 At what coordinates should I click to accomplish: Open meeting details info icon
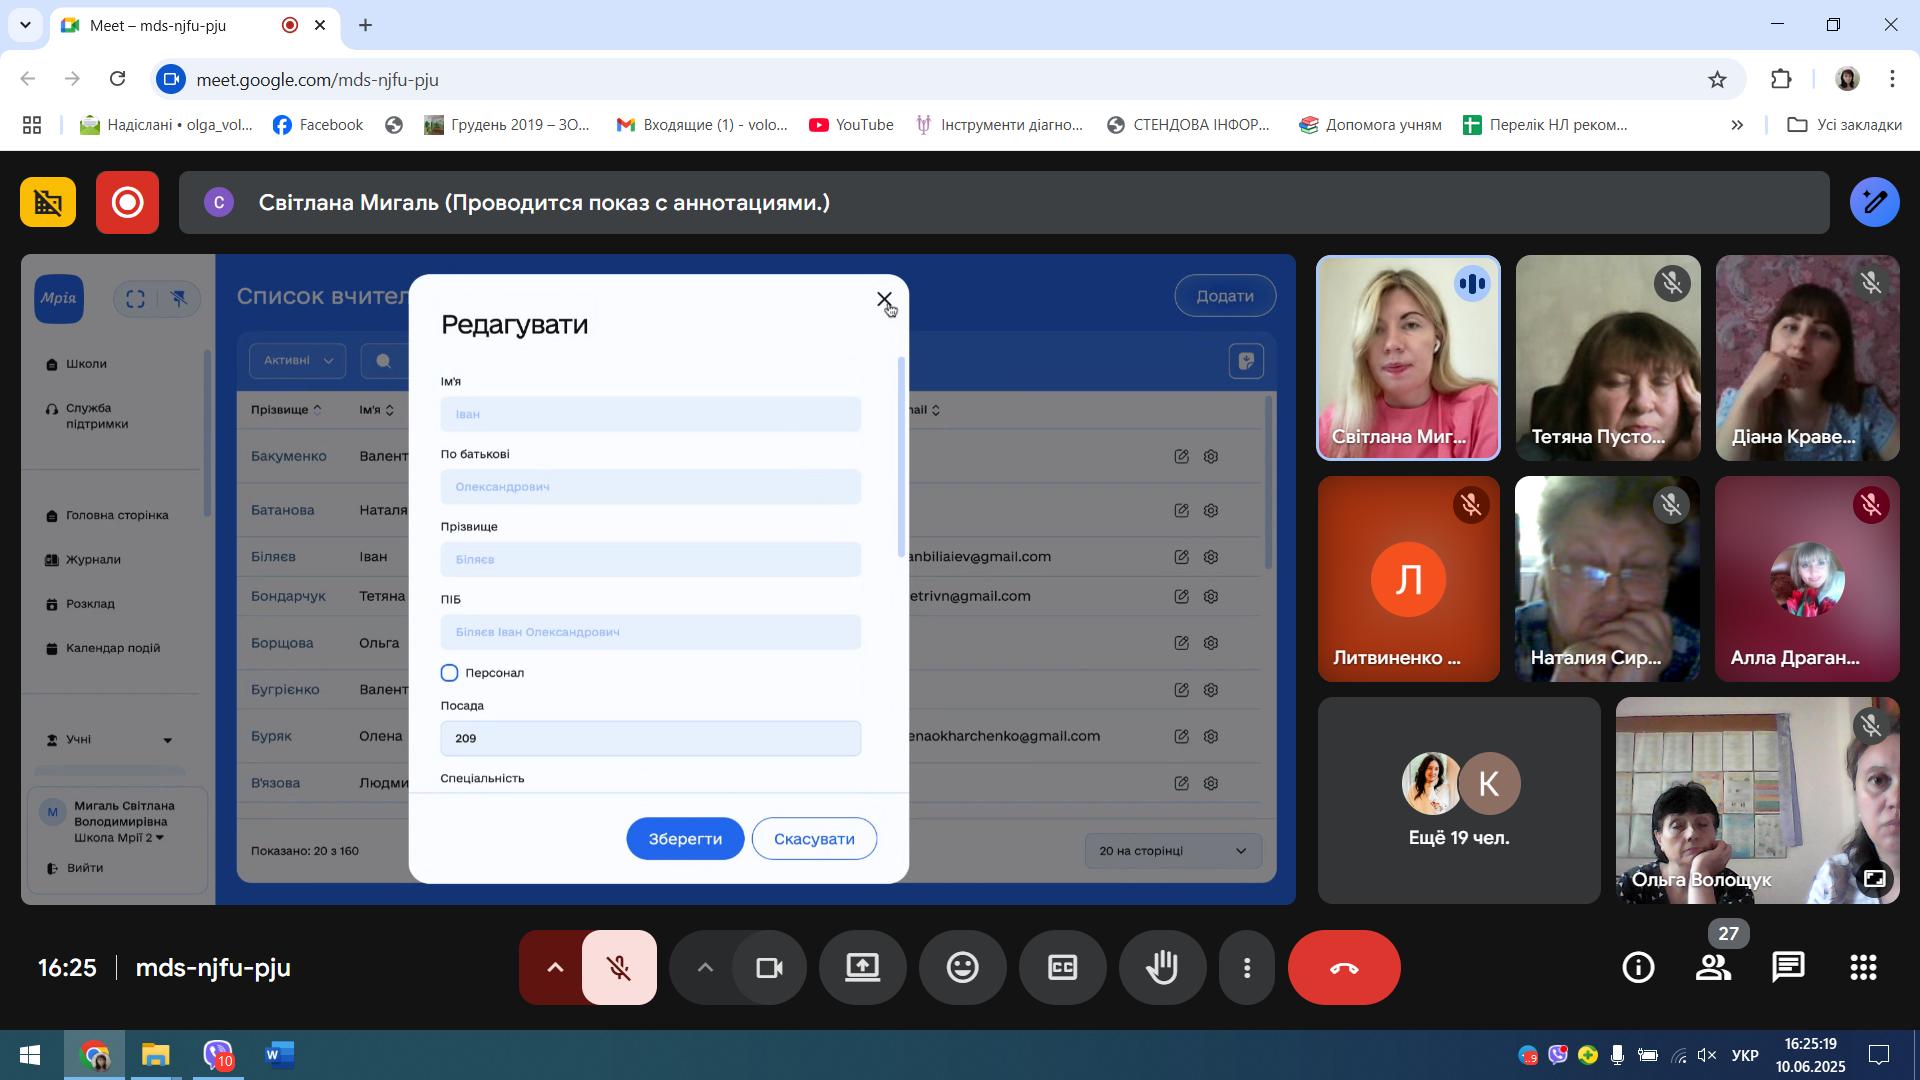1638,967
